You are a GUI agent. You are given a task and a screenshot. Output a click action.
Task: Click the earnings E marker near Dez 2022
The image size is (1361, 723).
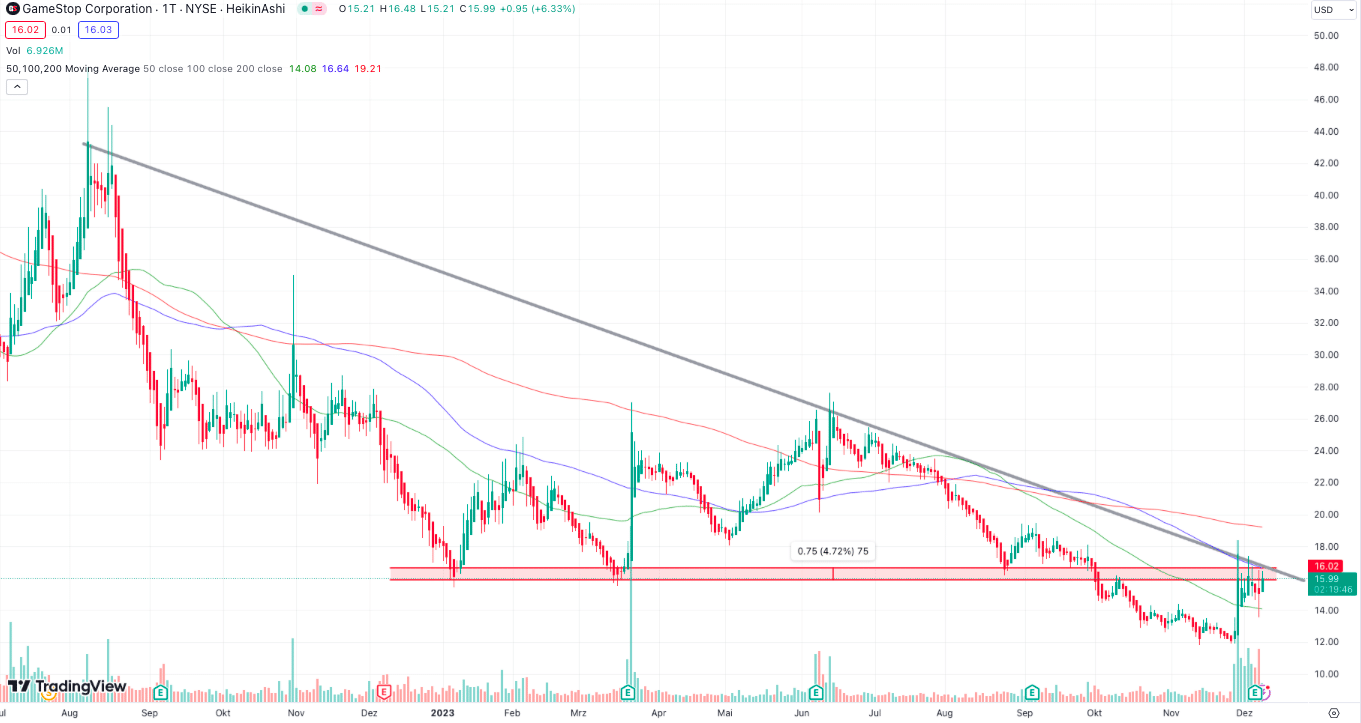[384, 691]
